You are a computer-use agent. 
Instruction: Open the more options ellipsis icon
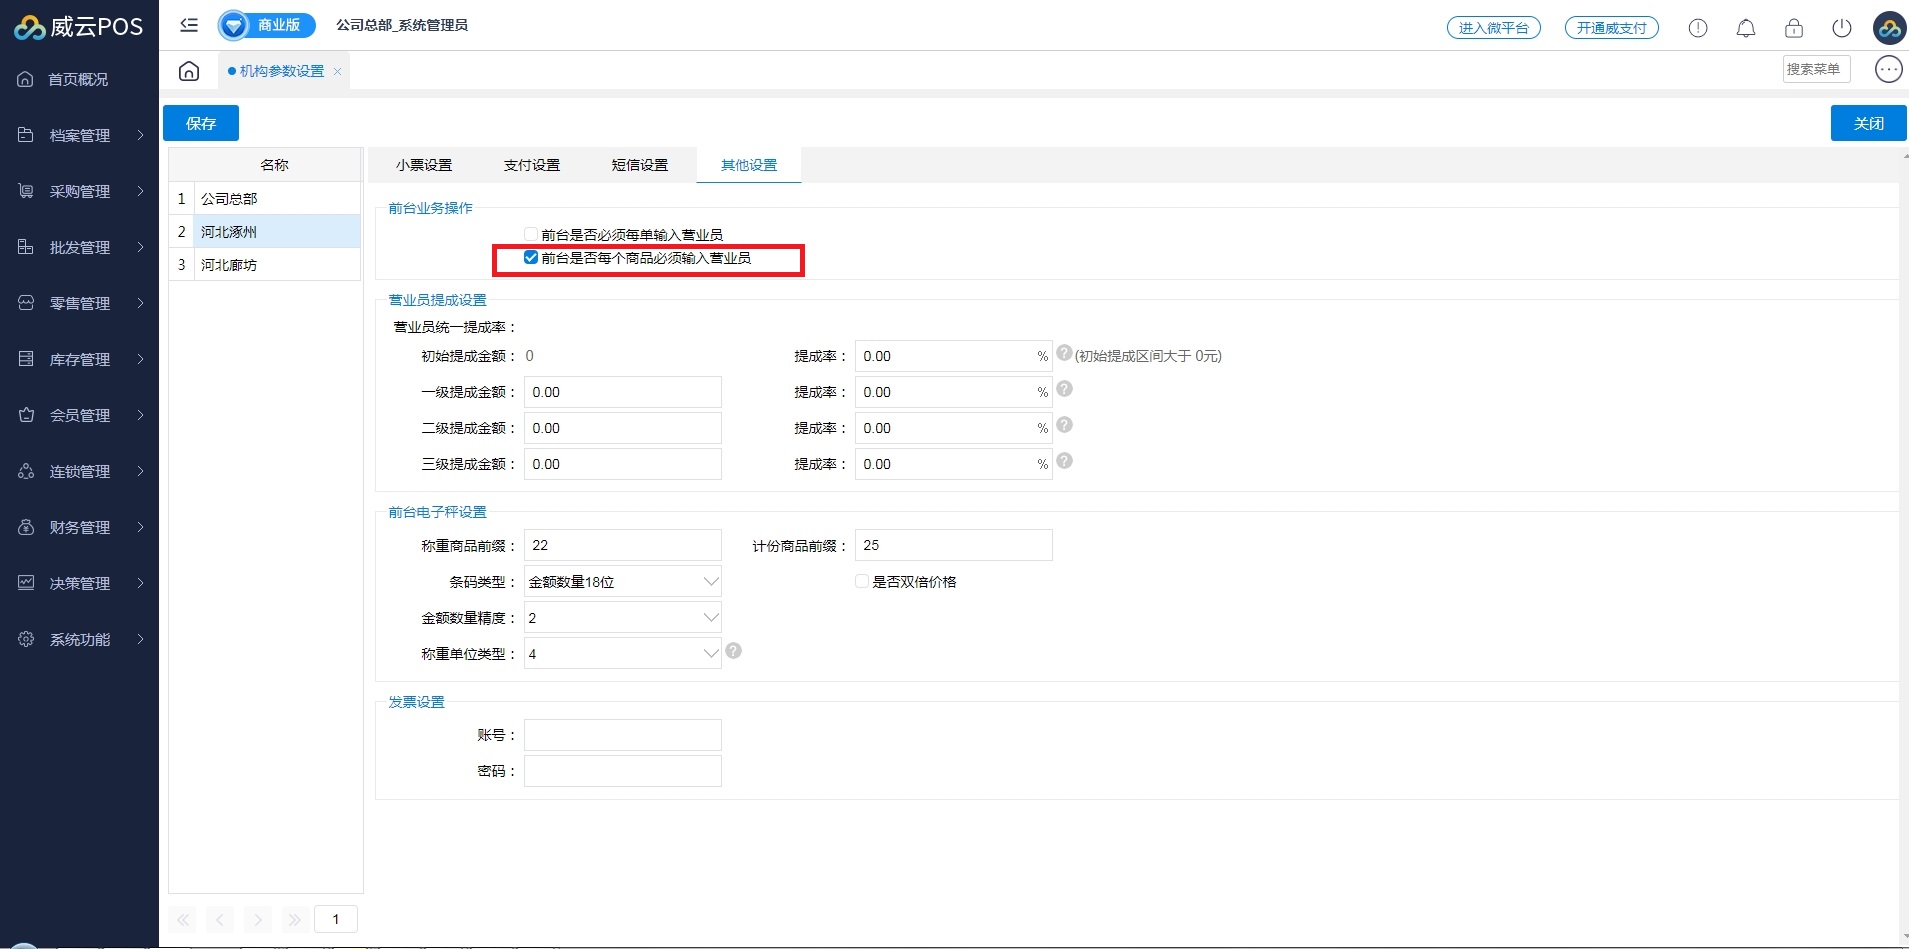(1888, 69)
